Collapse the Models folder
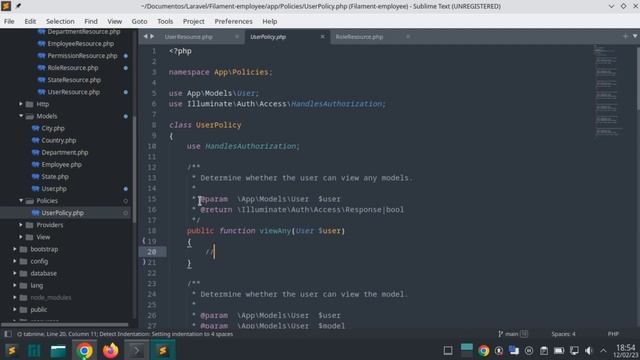Viewport: 640px width, 360px height. [21, 116]
